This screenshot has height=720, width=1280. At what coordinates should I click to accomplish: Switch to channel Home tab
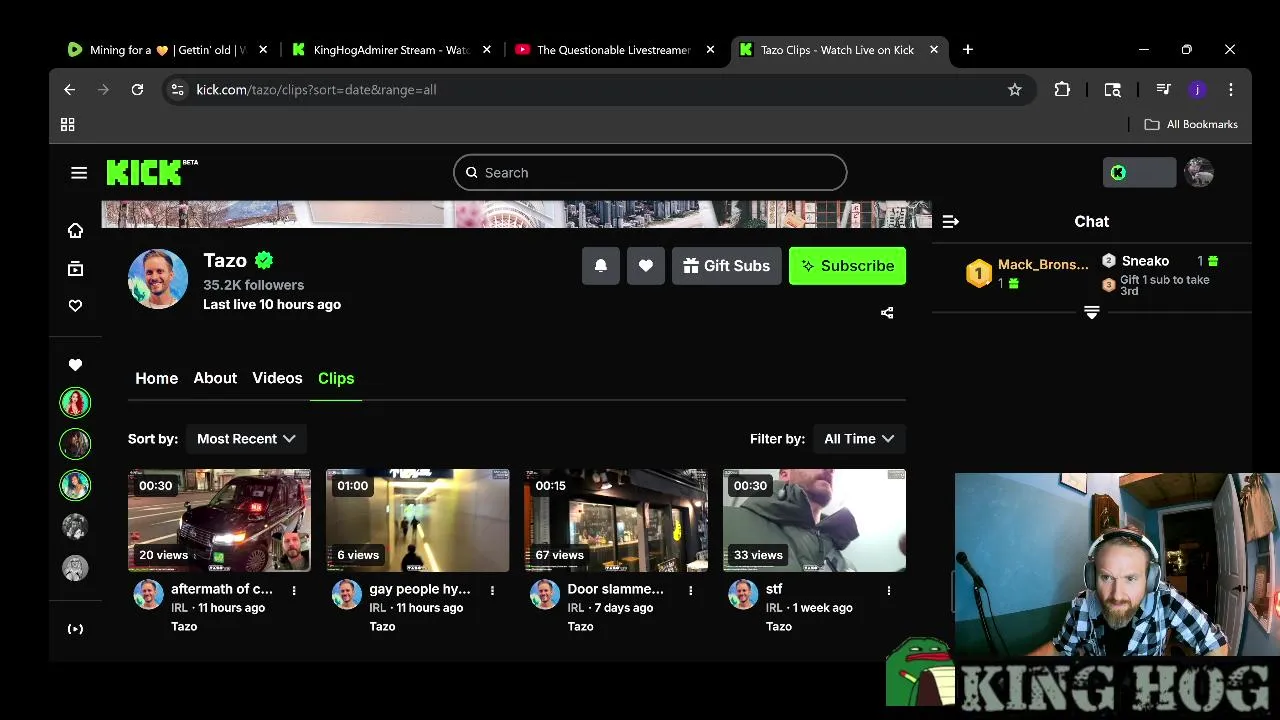[157, 378]
